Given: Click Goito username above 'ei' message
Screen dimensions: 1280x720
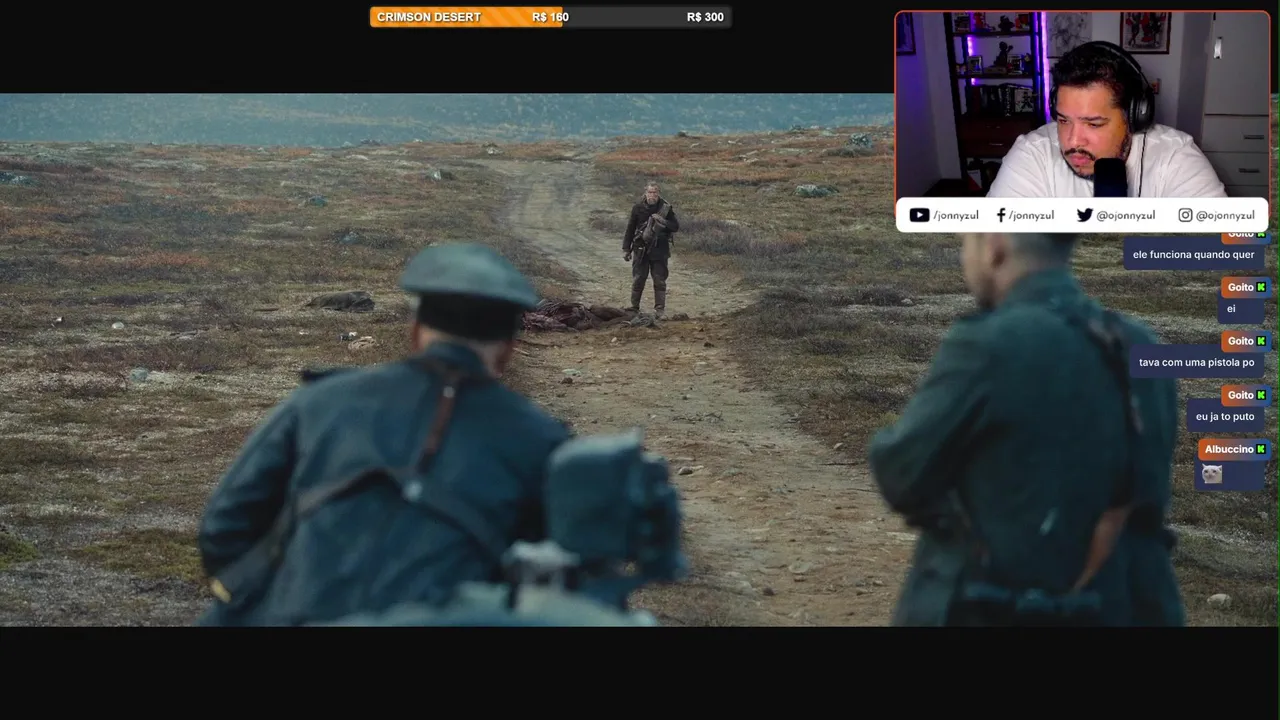Looking at the screenshot, I should coord(1240,287).
